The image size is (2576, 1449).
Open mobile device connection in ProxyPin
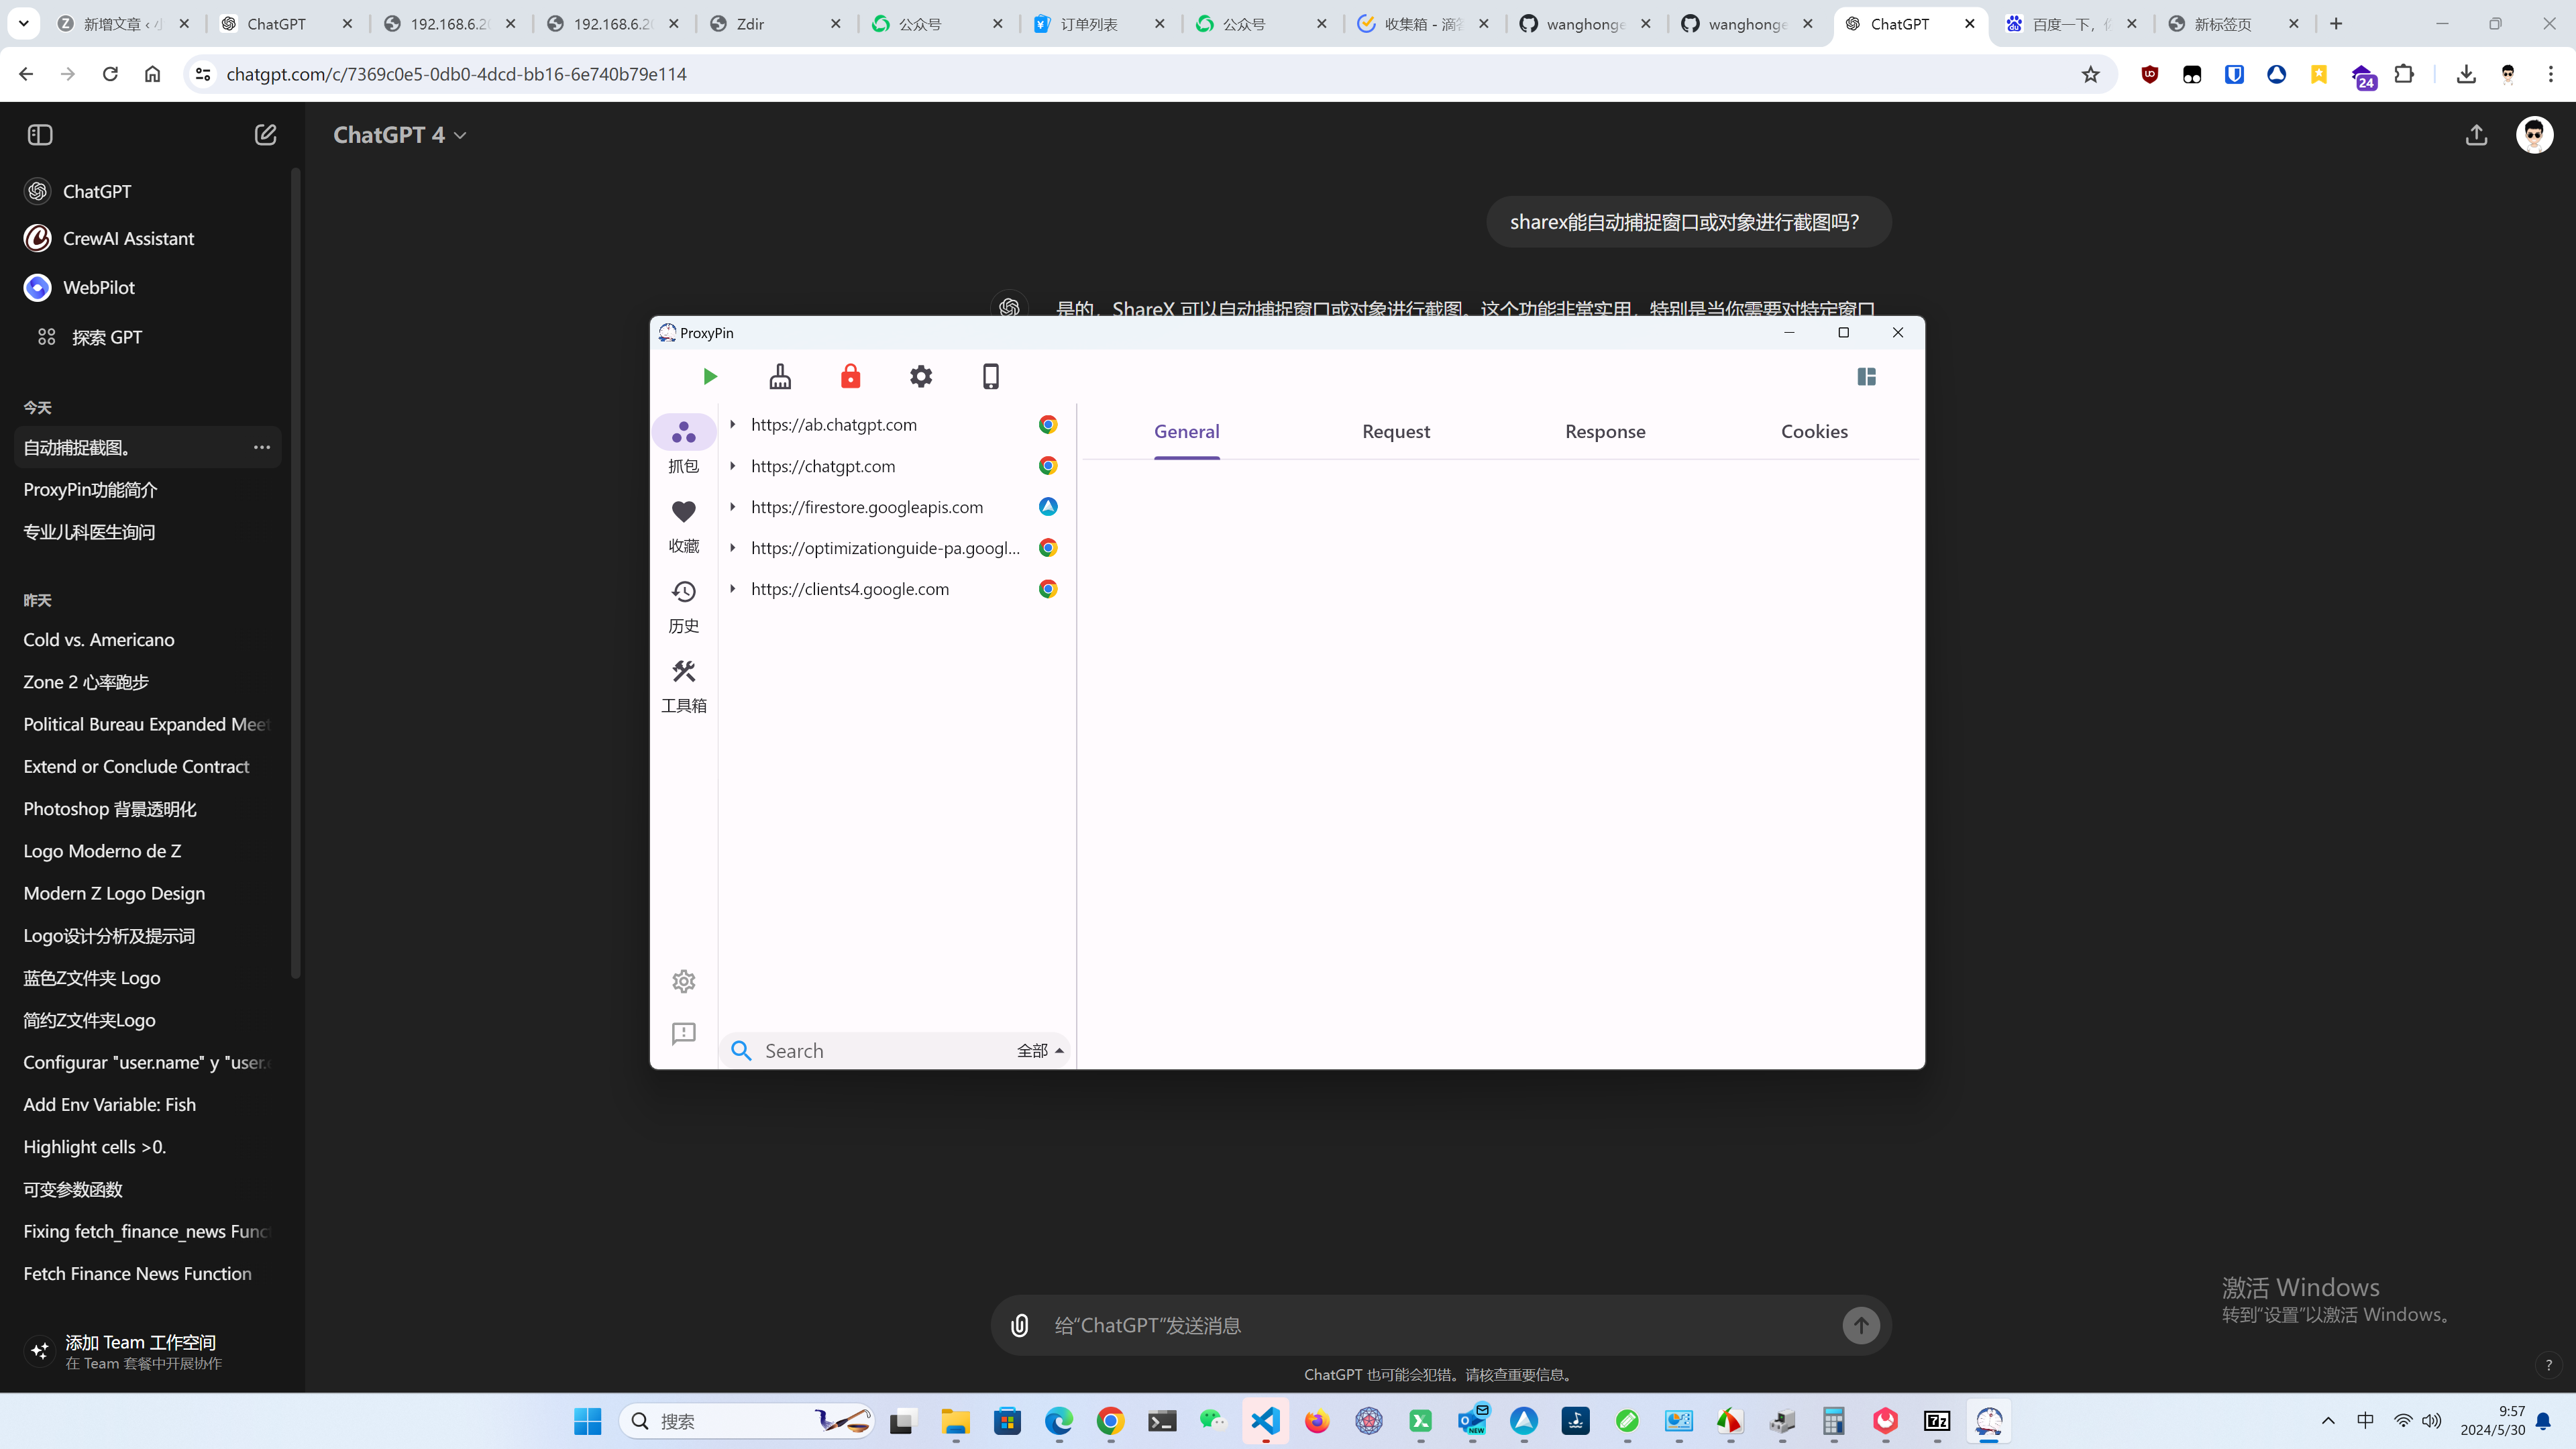[991, 377]
